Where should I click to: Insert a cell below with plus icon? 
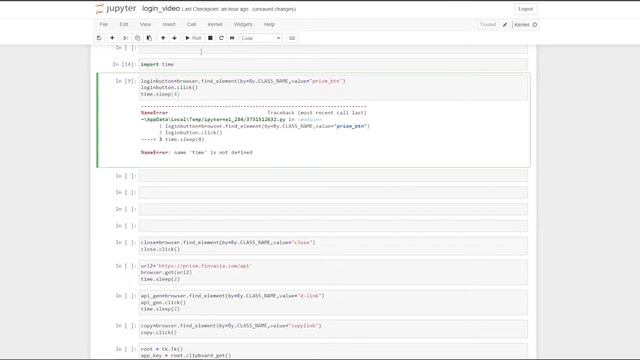(x=112, y=38)
